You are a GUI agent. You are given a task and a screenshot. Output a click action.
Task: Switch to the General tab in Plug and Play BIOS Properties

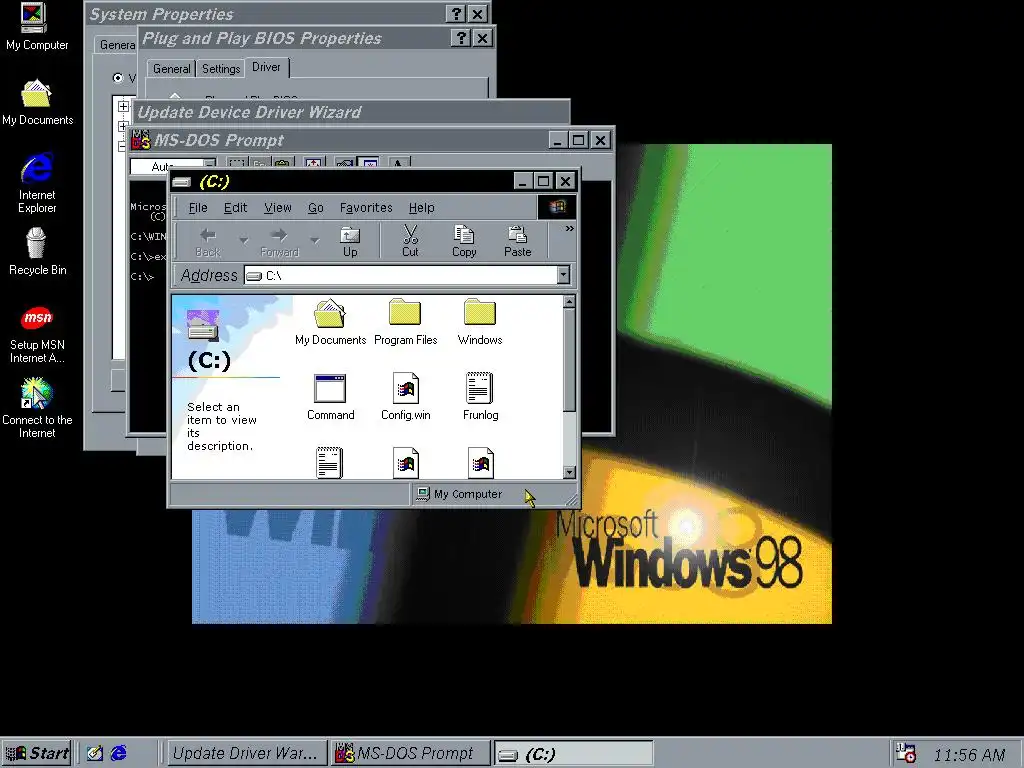[171, 69]
